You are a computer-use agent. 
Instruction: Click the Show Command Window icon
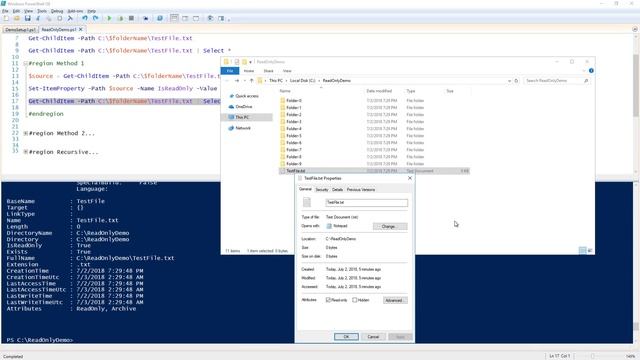click(210, 18)
